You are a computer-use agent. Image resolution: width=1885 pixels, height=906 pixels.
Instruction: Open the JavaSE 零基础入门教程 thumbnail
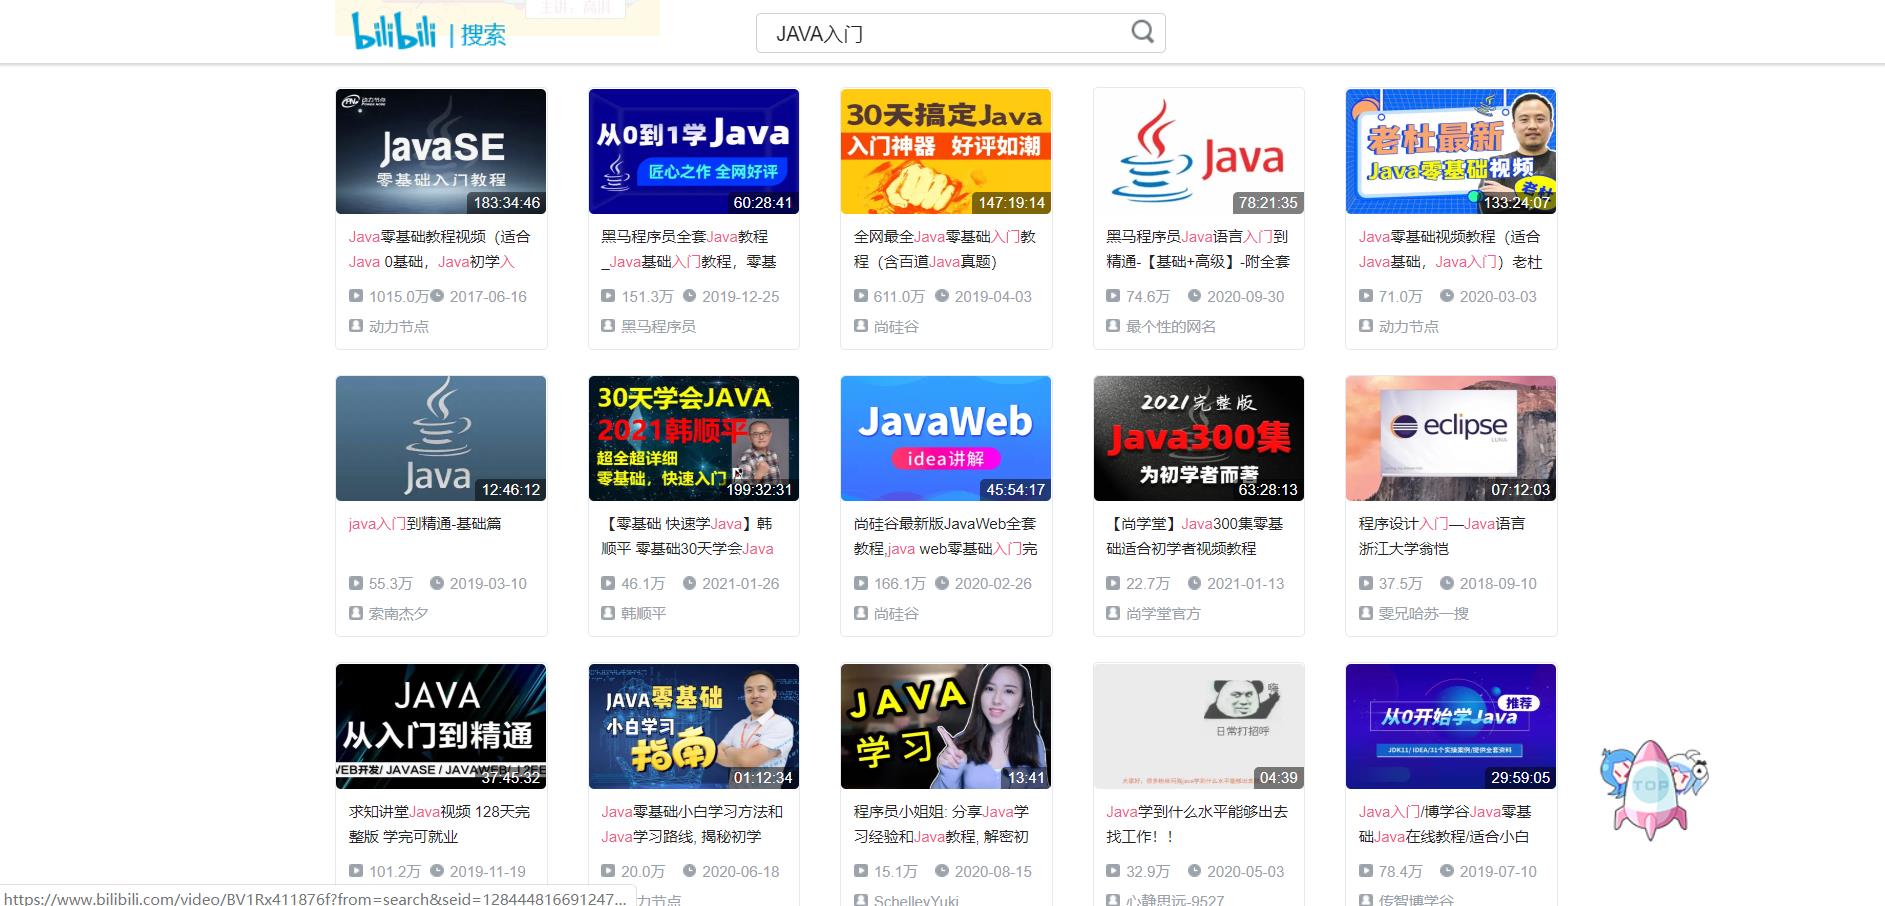[x=441, y=151]
